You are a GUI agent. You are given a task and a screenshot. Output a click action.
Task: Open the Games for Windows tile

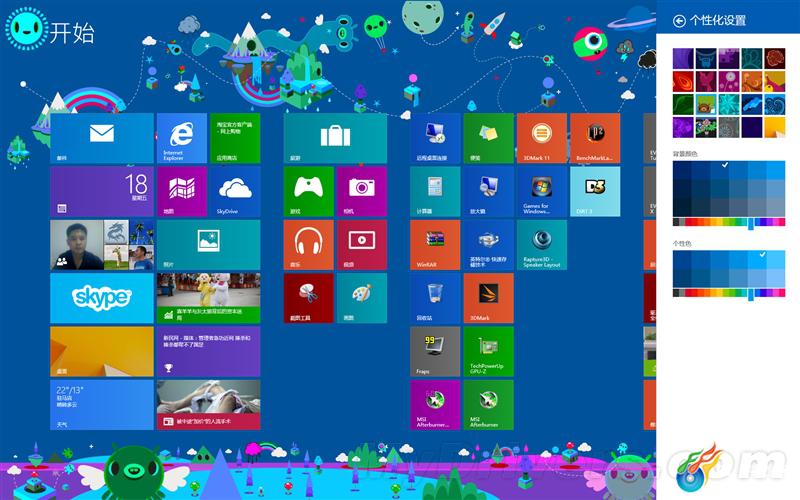[542, 192]
